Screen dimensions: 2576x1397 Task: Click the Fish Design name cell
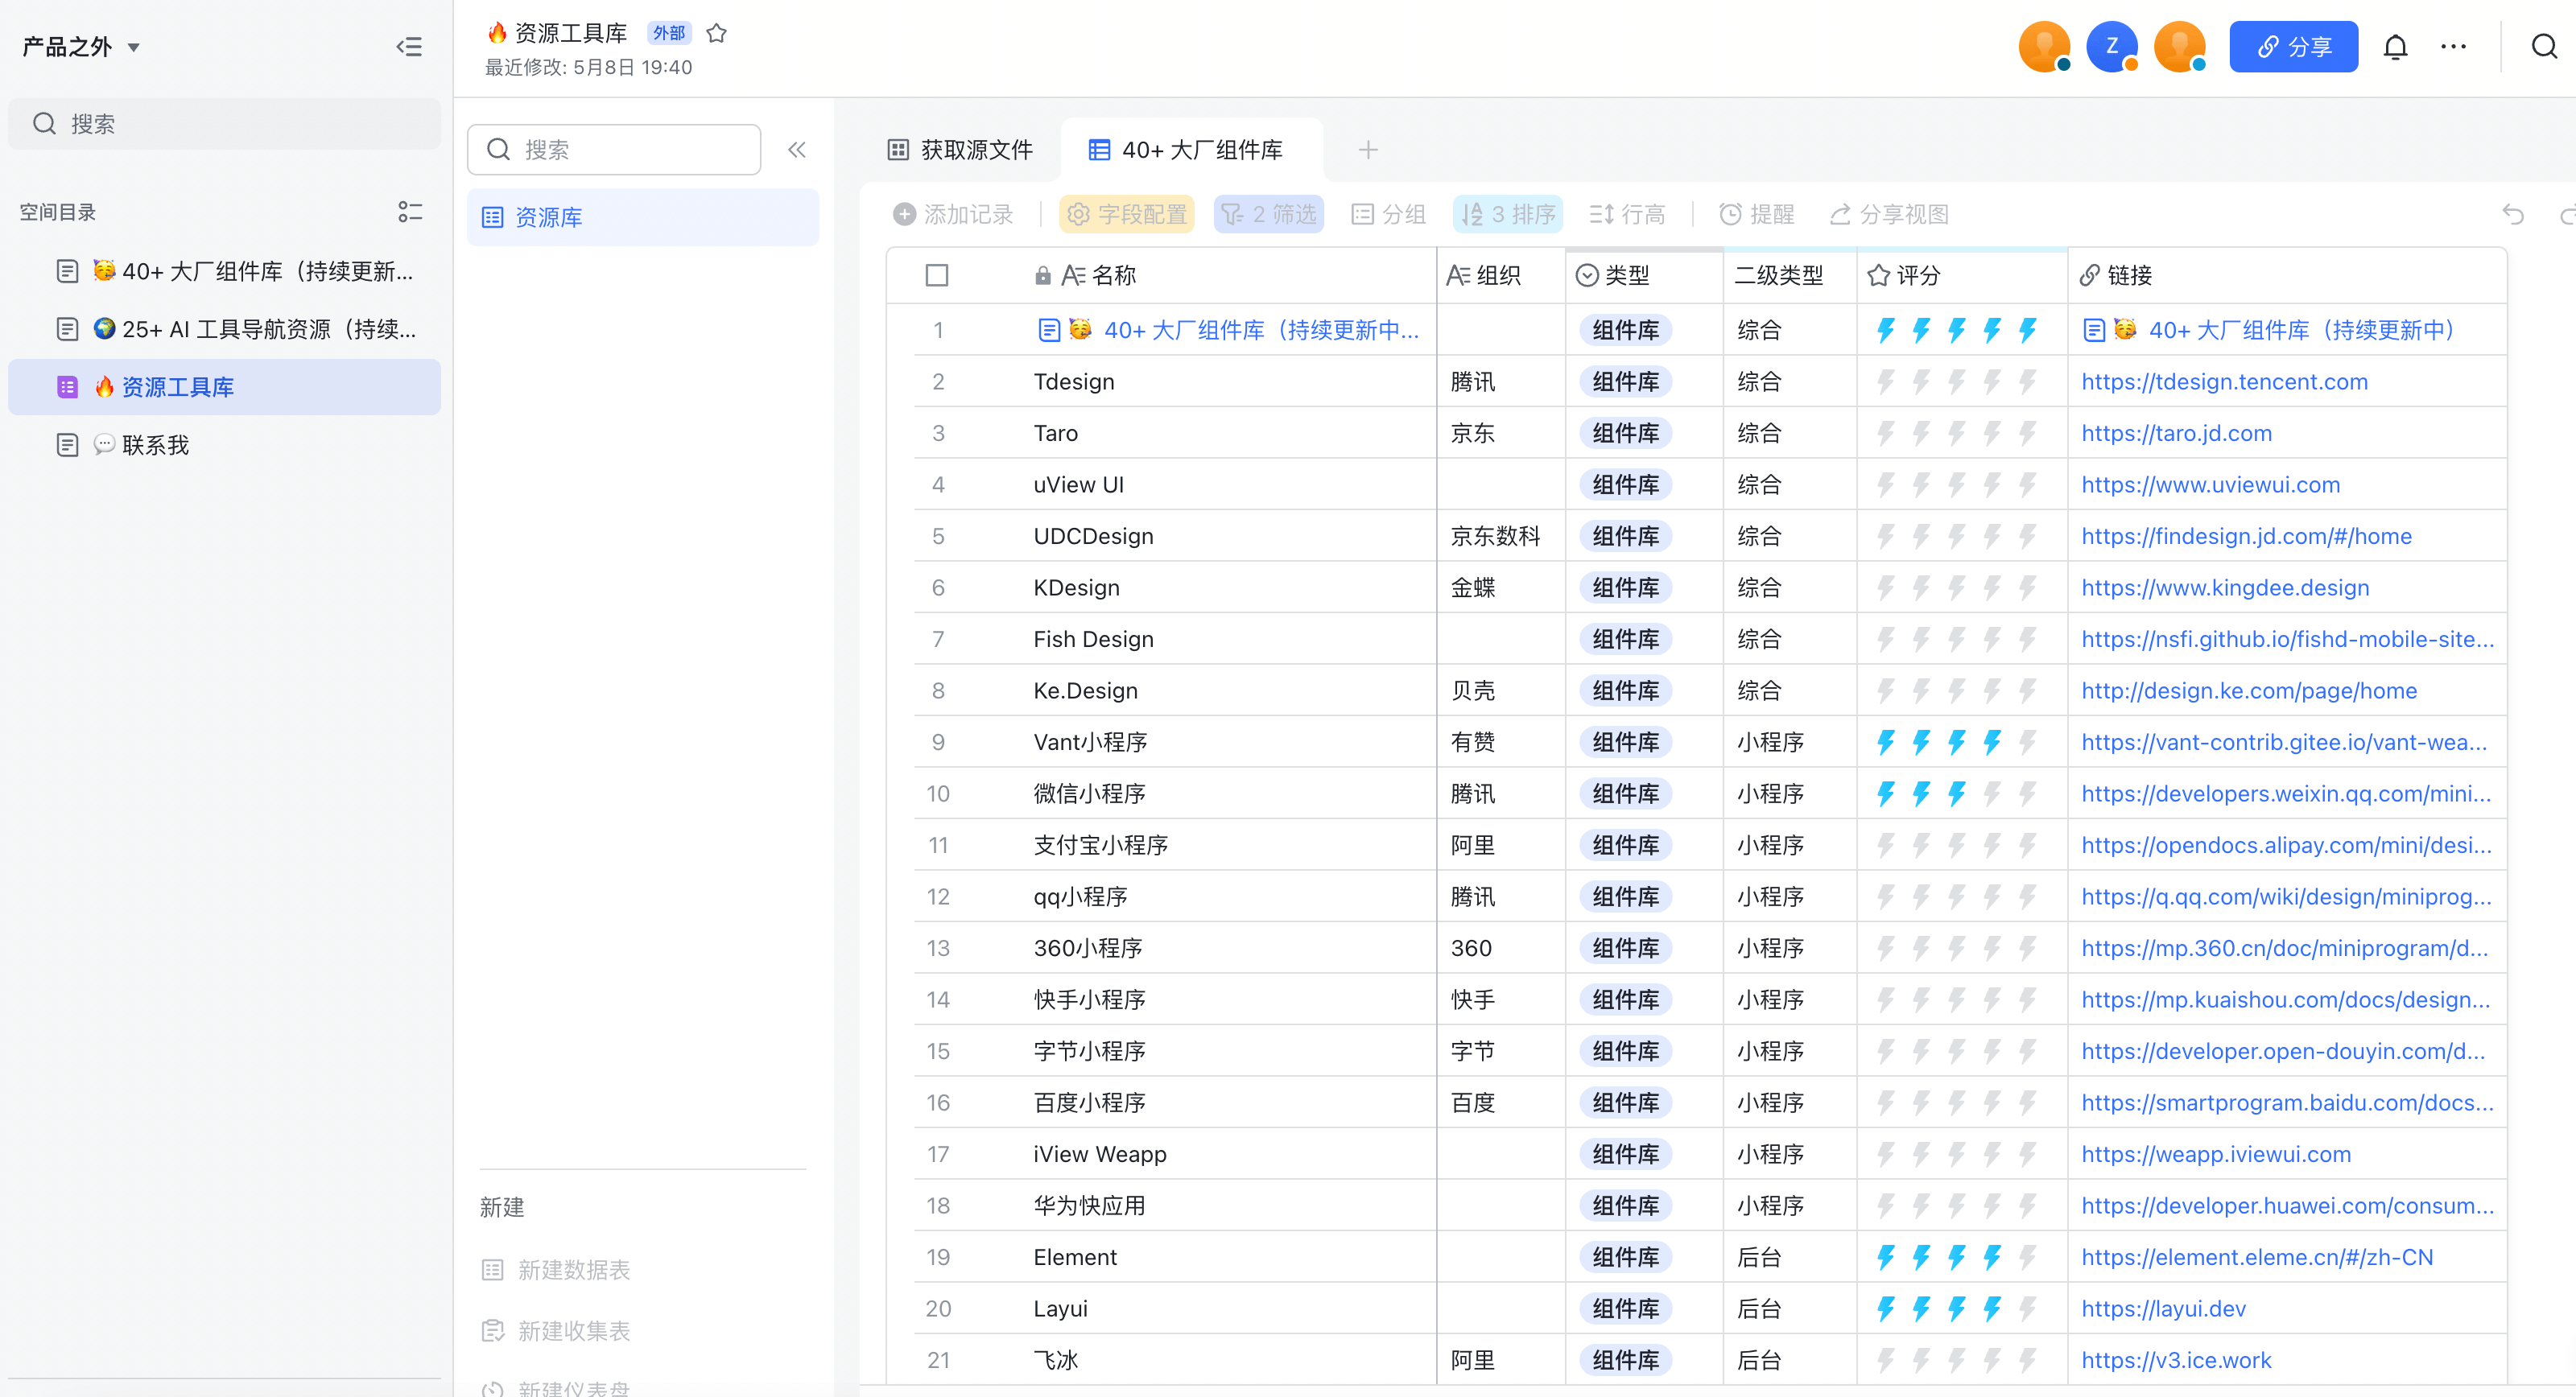click(1093, 639)
